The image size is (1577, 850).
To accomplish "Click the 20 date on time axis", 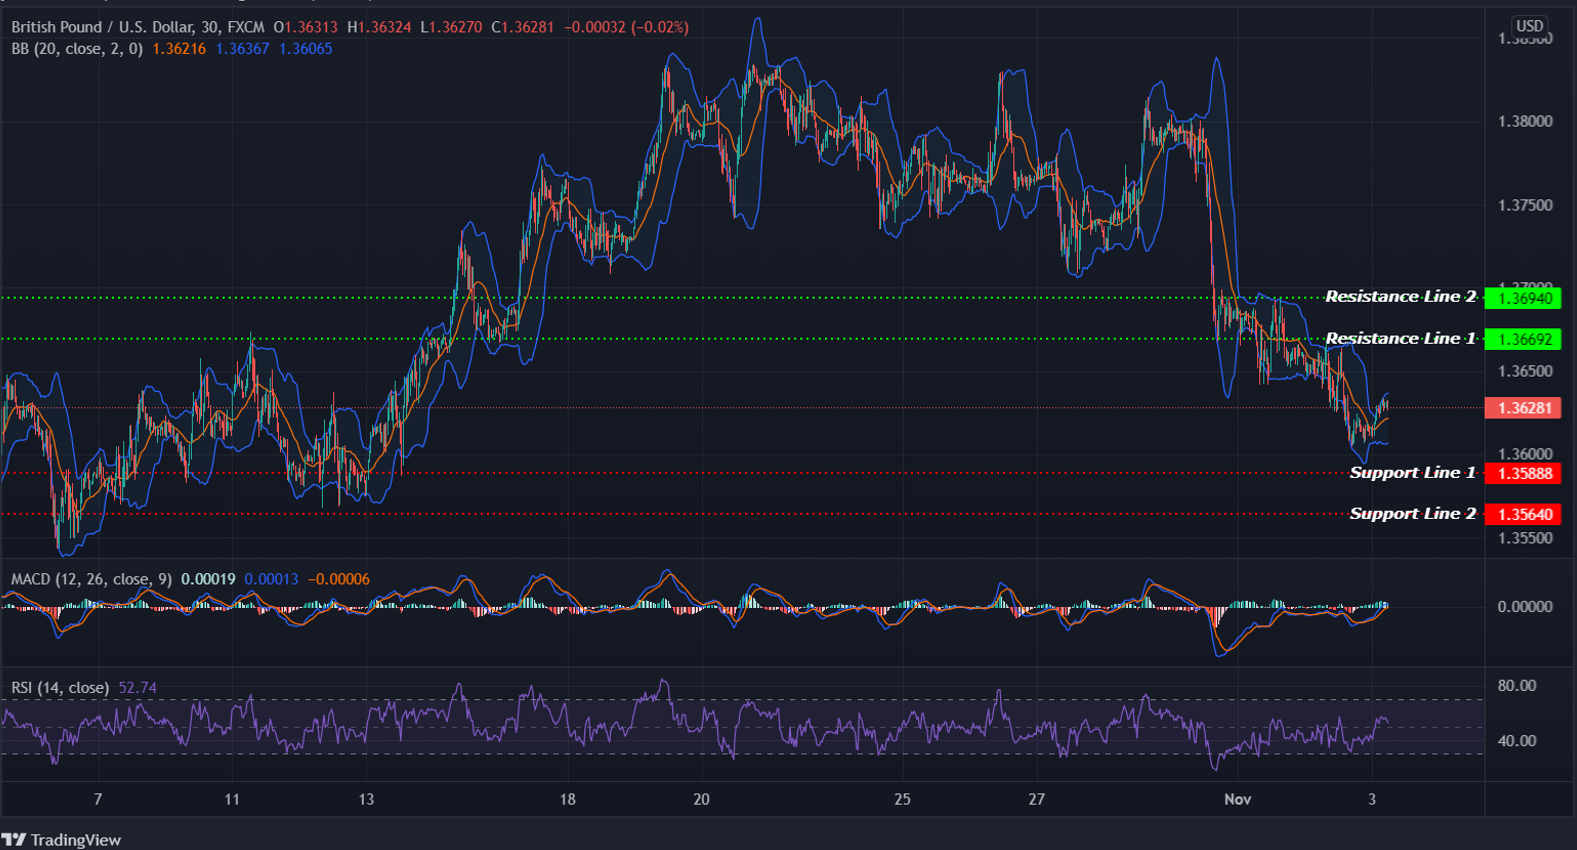I will [x=701, y=799].
